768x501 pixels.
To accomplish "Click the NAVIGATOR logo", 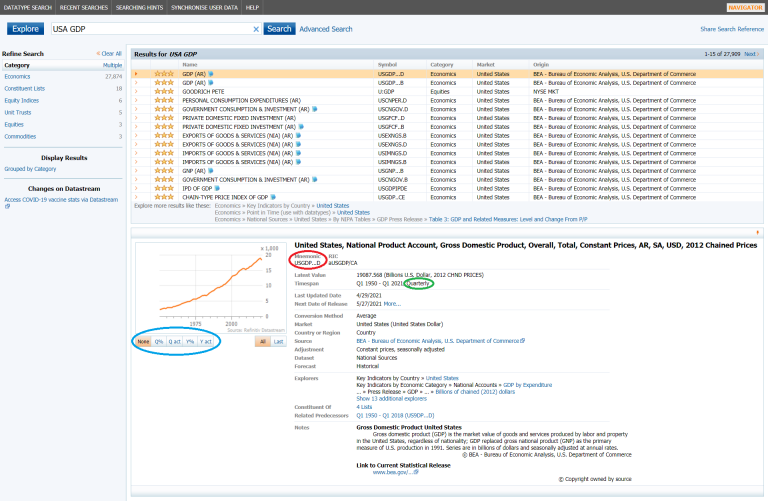I will (745, 7).
